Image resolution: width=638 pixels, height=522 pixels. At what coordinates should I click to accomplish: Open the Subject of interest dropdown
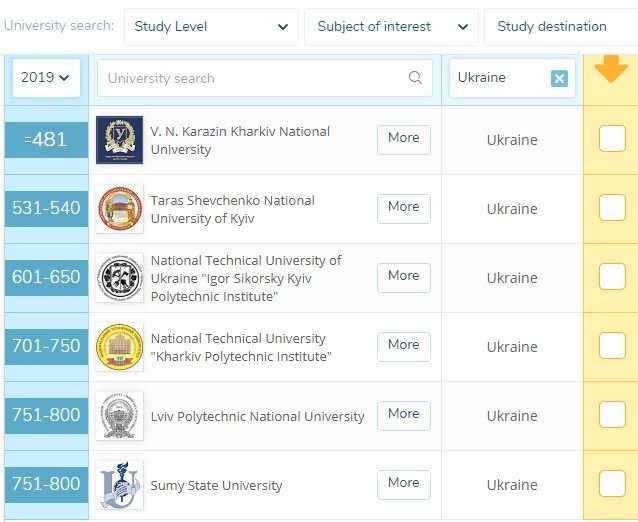coord(391,27)
